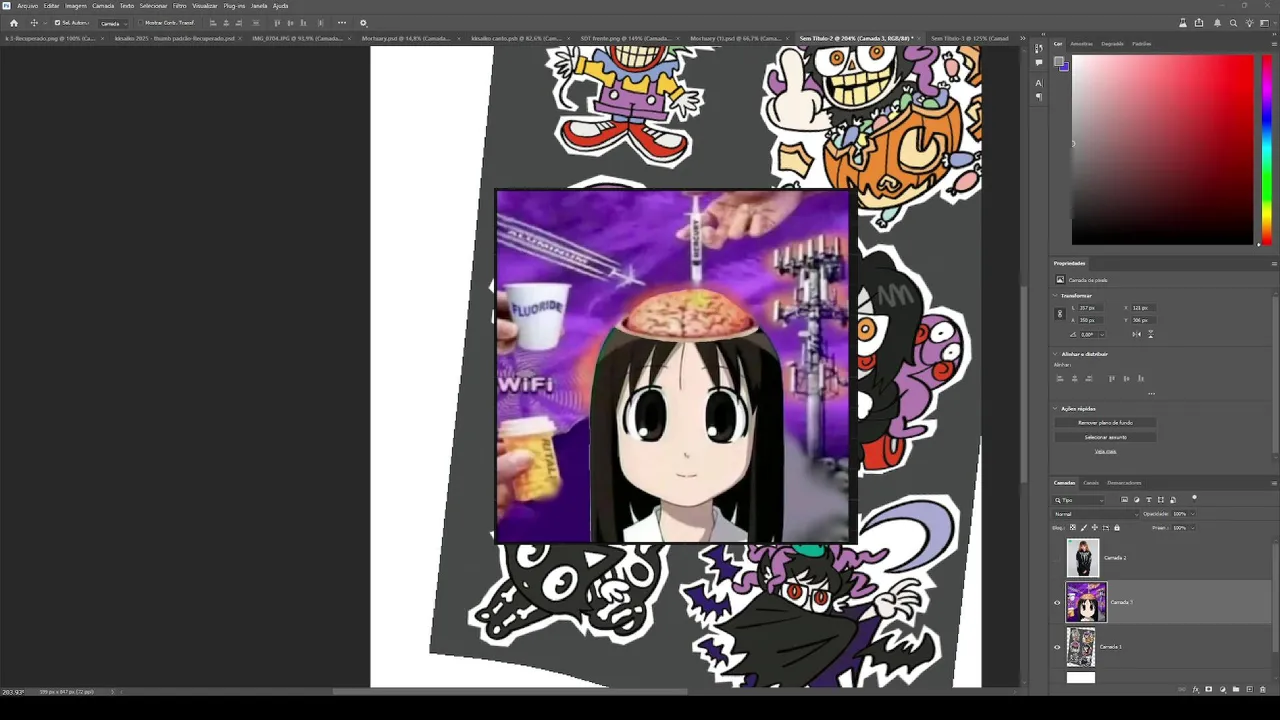Click the new adjustment layer icon
Viewport: 1280px width, 720px height.
(x=1222, y=689)
